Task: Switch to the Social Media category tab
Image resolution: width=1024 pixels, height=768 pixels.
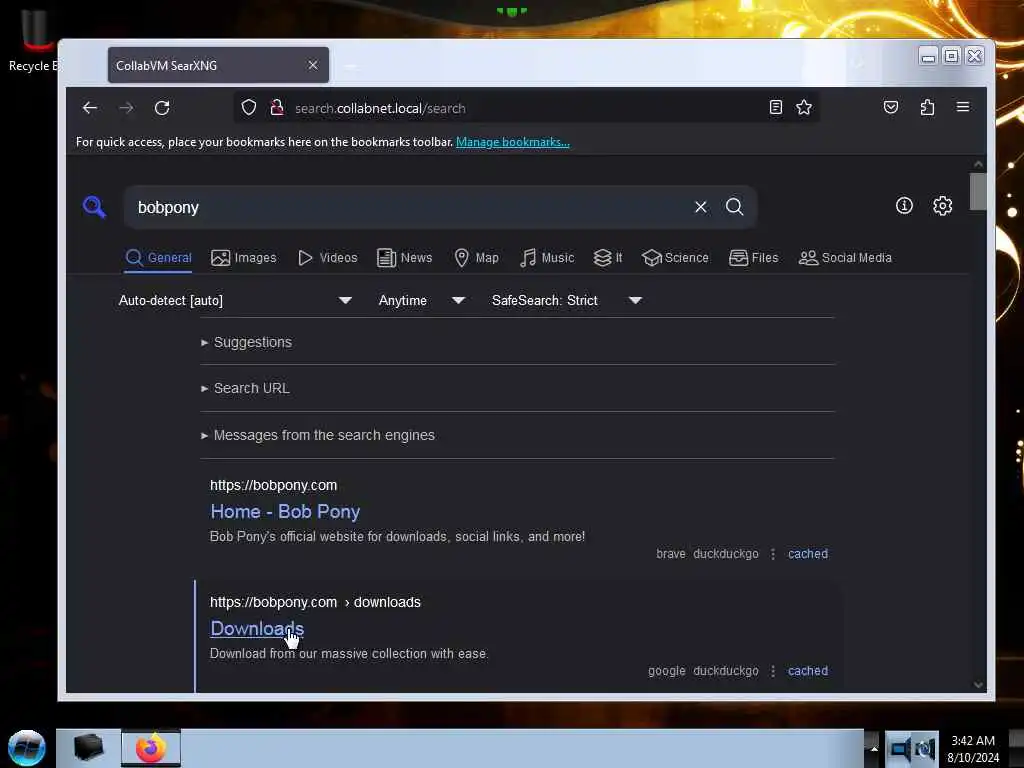Action: (845, 258)
